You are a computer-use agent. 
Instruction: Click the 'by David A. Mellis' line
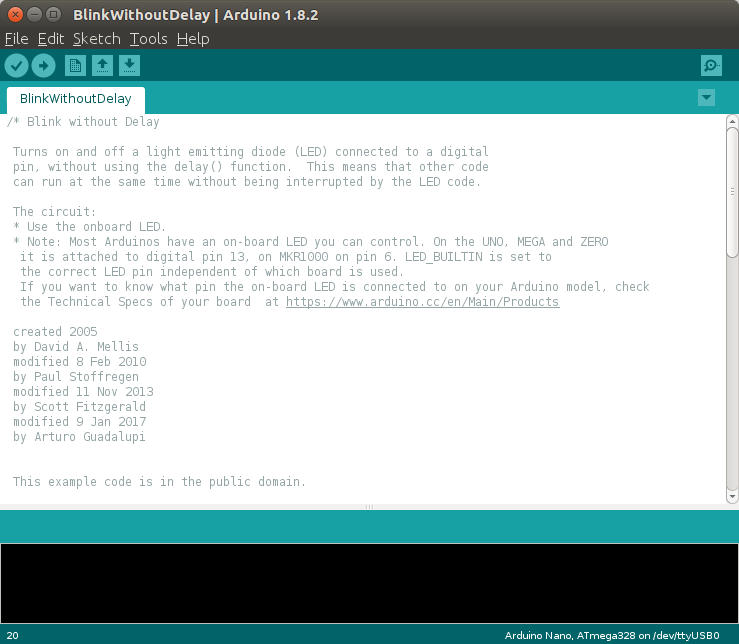[x=76, y=347]
